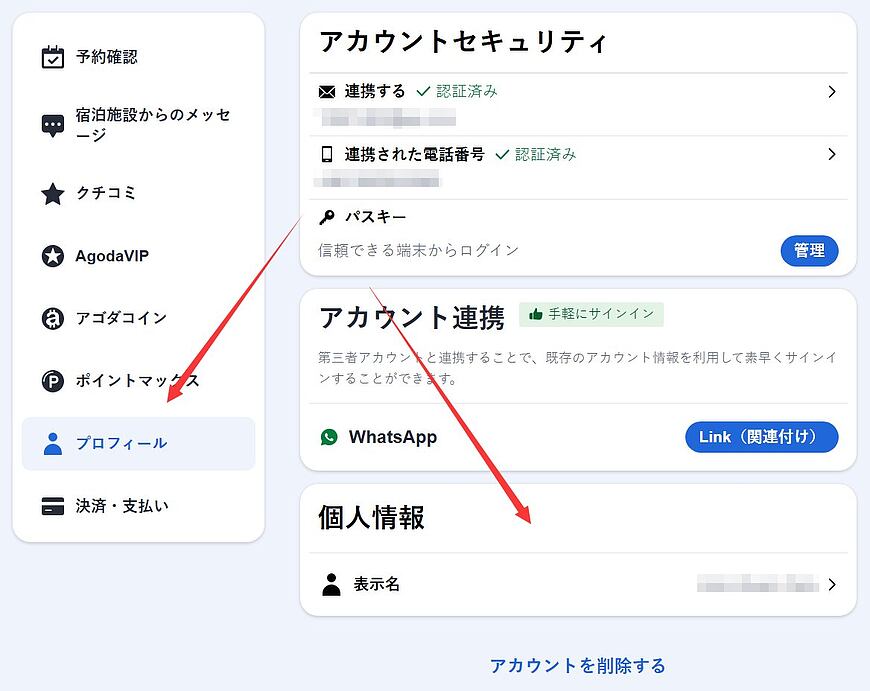Screen dimensions: 870x691
Task: Click the Link（関連付け） button for WhatsApp
Action: (x=761, y=437)
